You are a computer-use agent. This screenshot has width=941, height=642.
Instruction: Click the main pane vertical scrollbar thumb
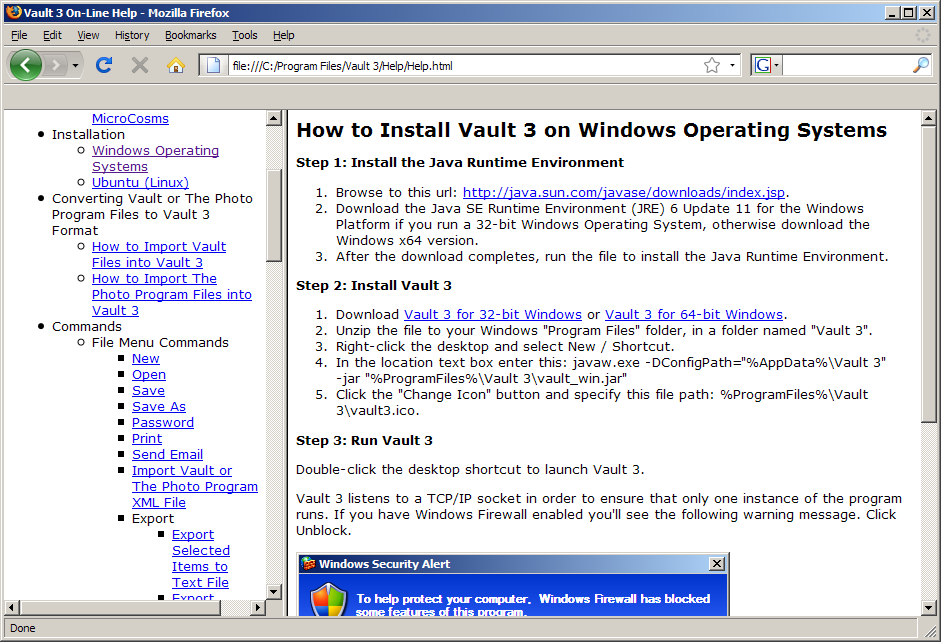[928, 274]
